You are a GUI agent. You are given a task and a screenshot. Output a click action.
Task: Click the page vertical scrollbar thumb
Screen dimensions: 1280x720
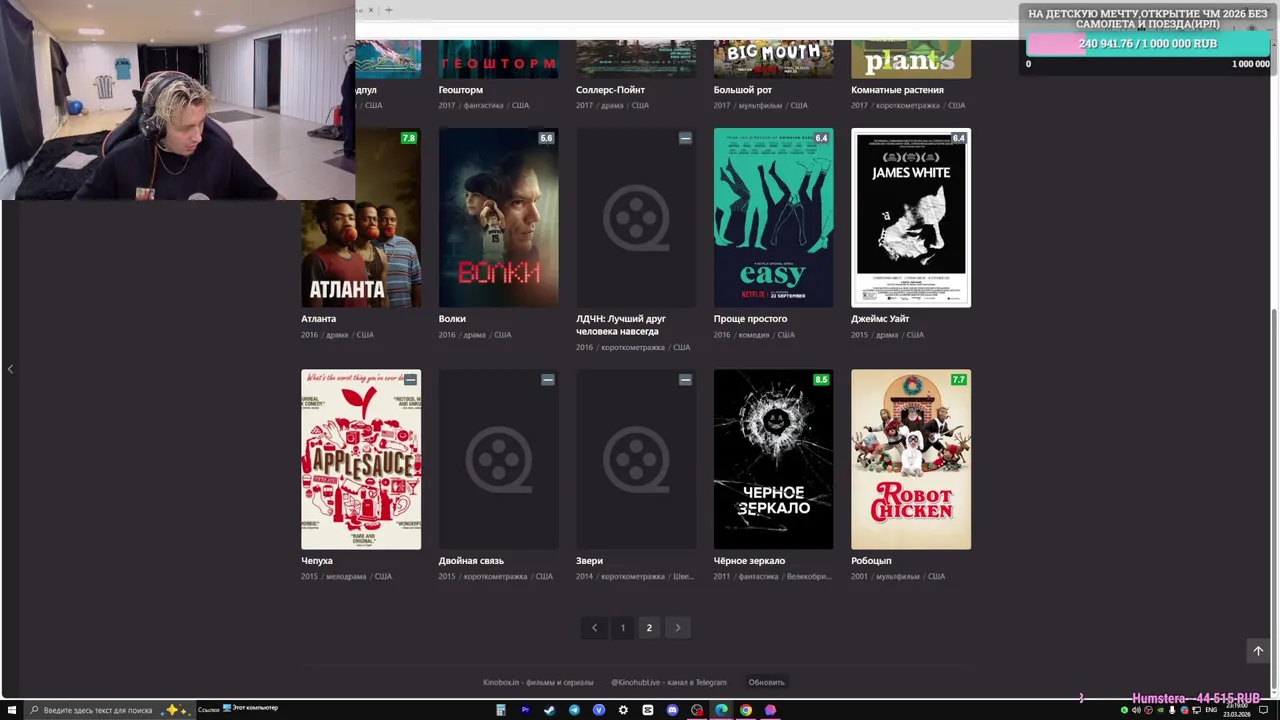(1274, 498)
